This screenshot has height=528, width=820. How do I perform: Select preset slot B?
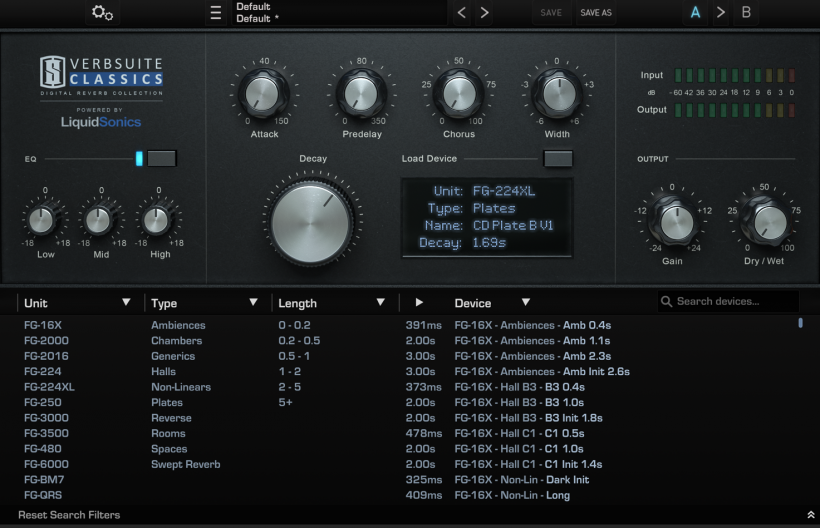746,13
